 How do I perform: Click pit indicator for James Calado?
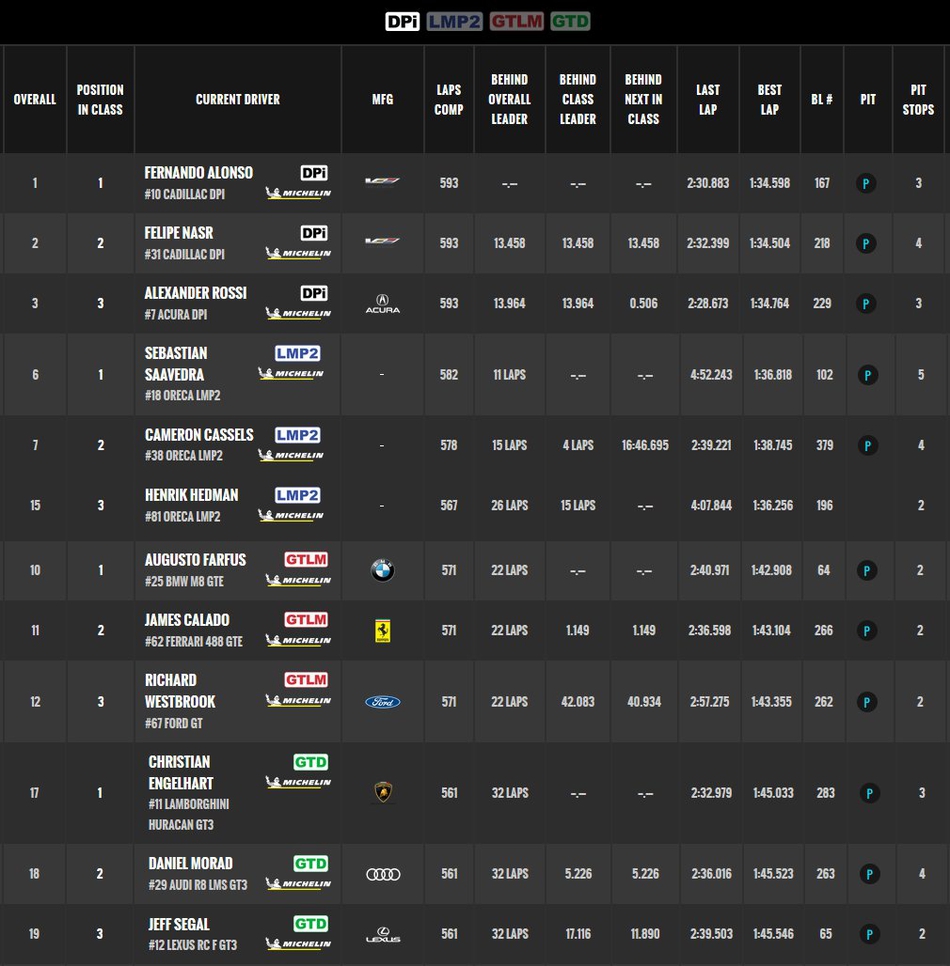867,631
